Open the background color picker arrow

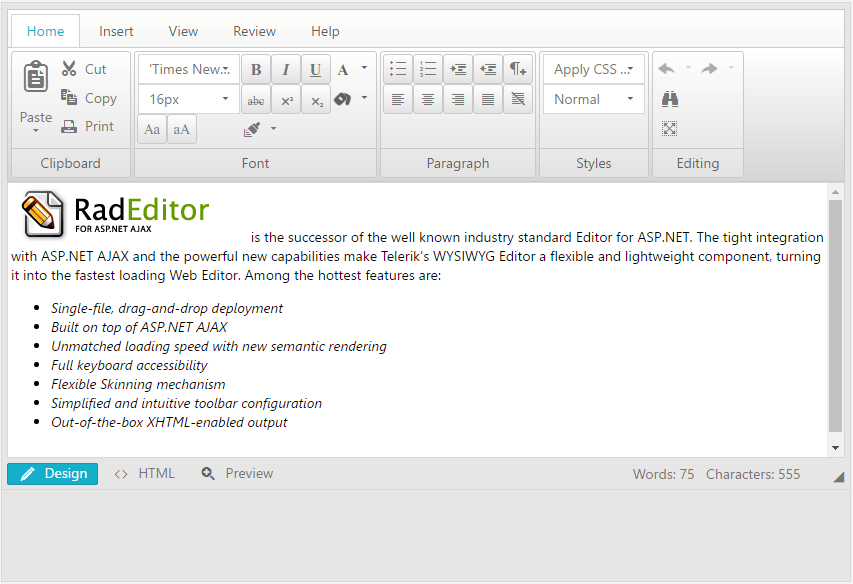tap(365, 98)
